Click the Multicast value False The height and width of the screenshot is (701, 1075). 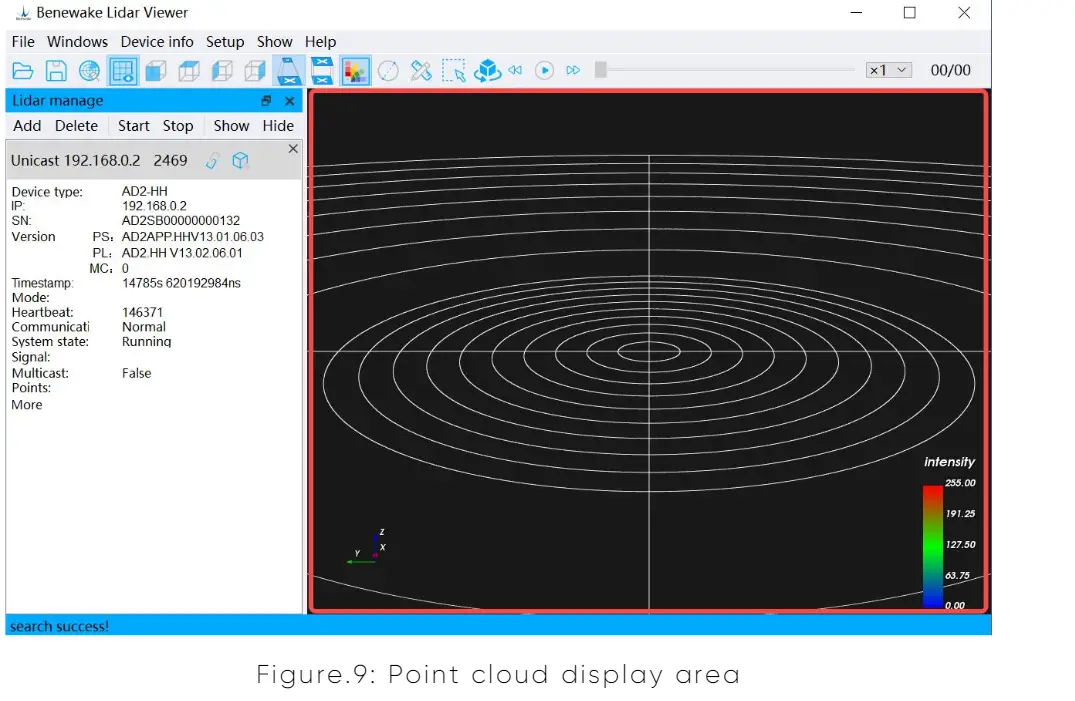click(x=136, y=373)
